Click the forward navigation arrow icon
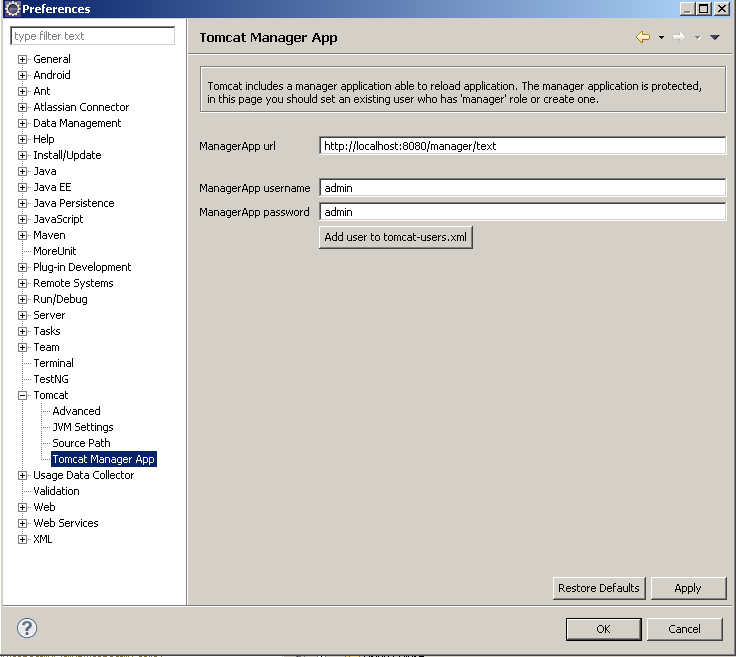The height and width of the screenshot is (657, 736). click(679, 37)
